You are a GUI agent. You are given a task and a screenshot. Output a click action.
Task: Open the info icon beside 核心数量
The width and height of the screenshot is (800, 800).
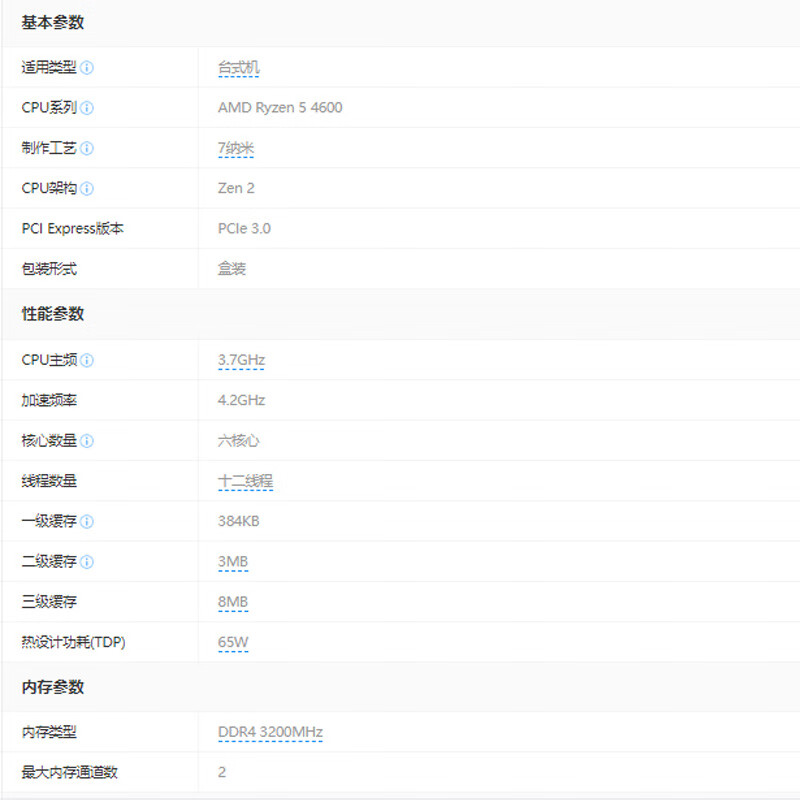tap(87, 441)
